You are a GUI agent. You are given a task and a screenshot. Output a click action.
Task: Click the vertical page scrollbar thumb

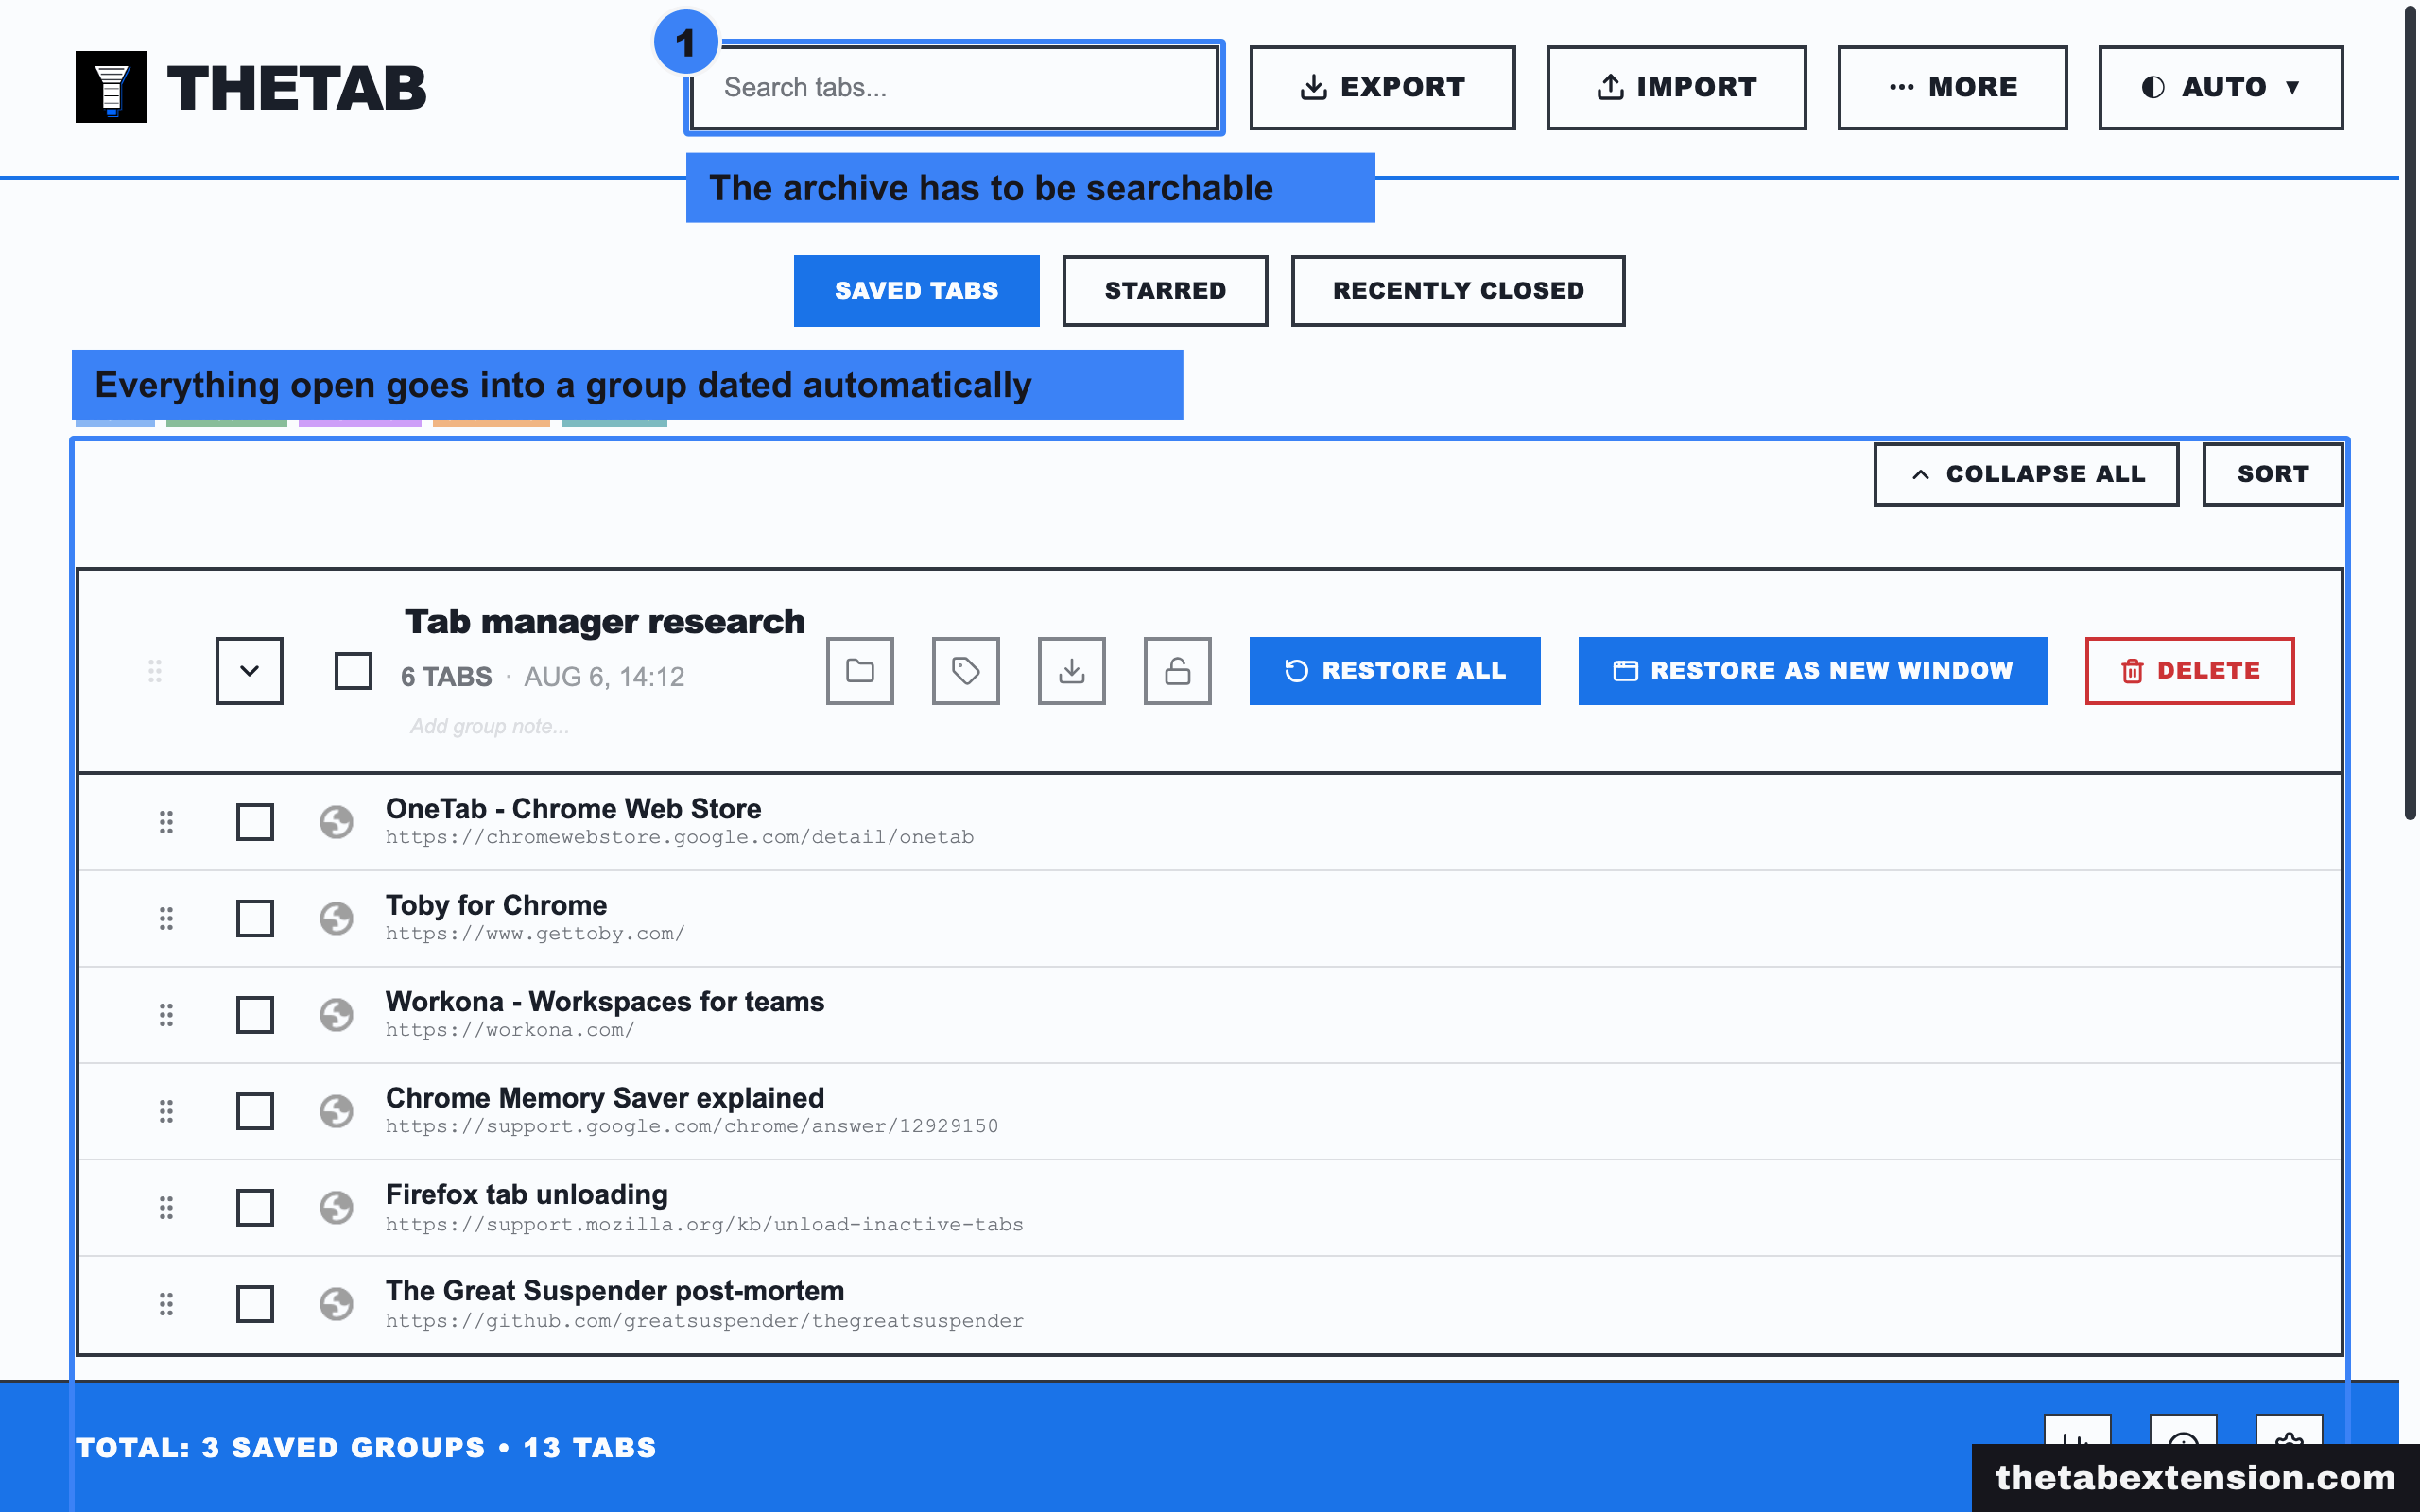(2410, 412)
